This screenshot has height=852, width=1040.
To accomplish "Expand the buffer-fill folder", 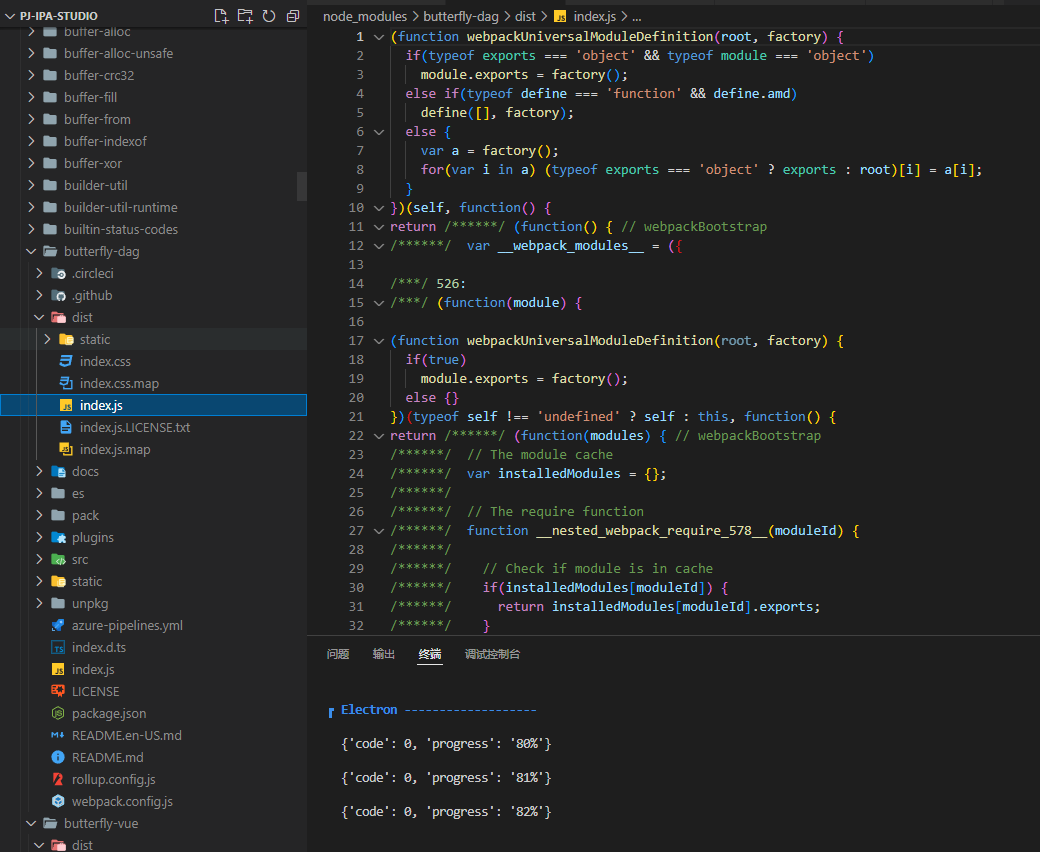I will (31, 97).
